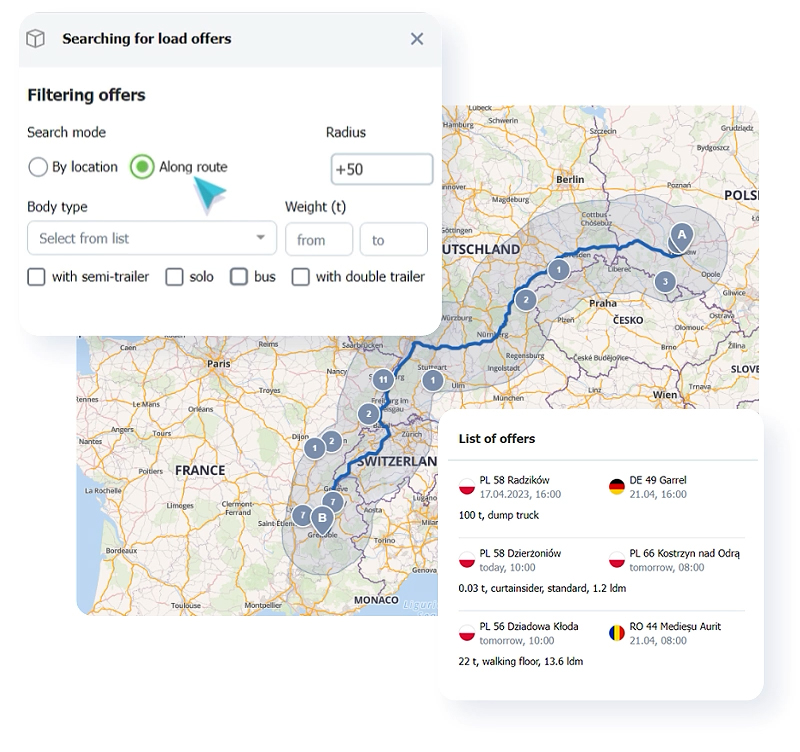Image resolution: width=800 pixels, height=752 pixels.
Task: Click the Body type dropdown arrow
Action: click(x=261, y=237)
